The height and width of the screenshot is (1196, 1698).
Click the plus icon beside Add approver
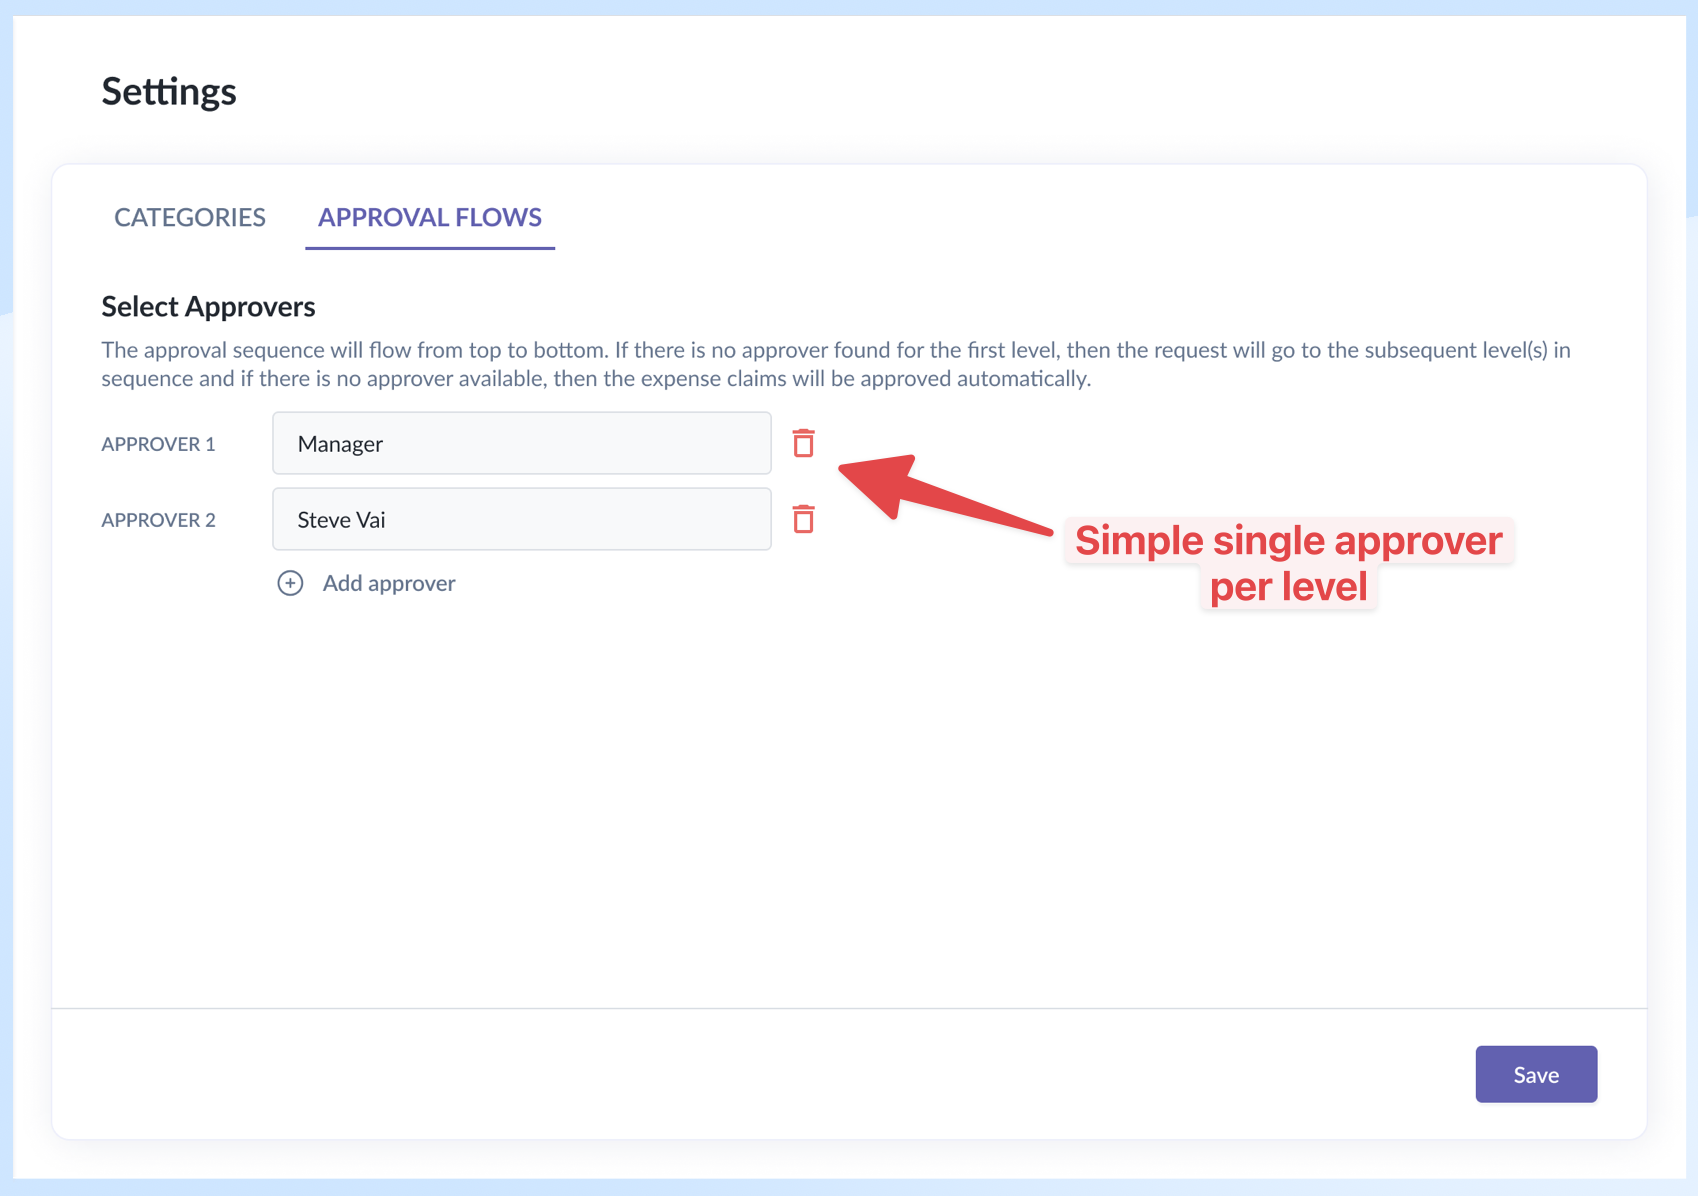click(289, 582)
